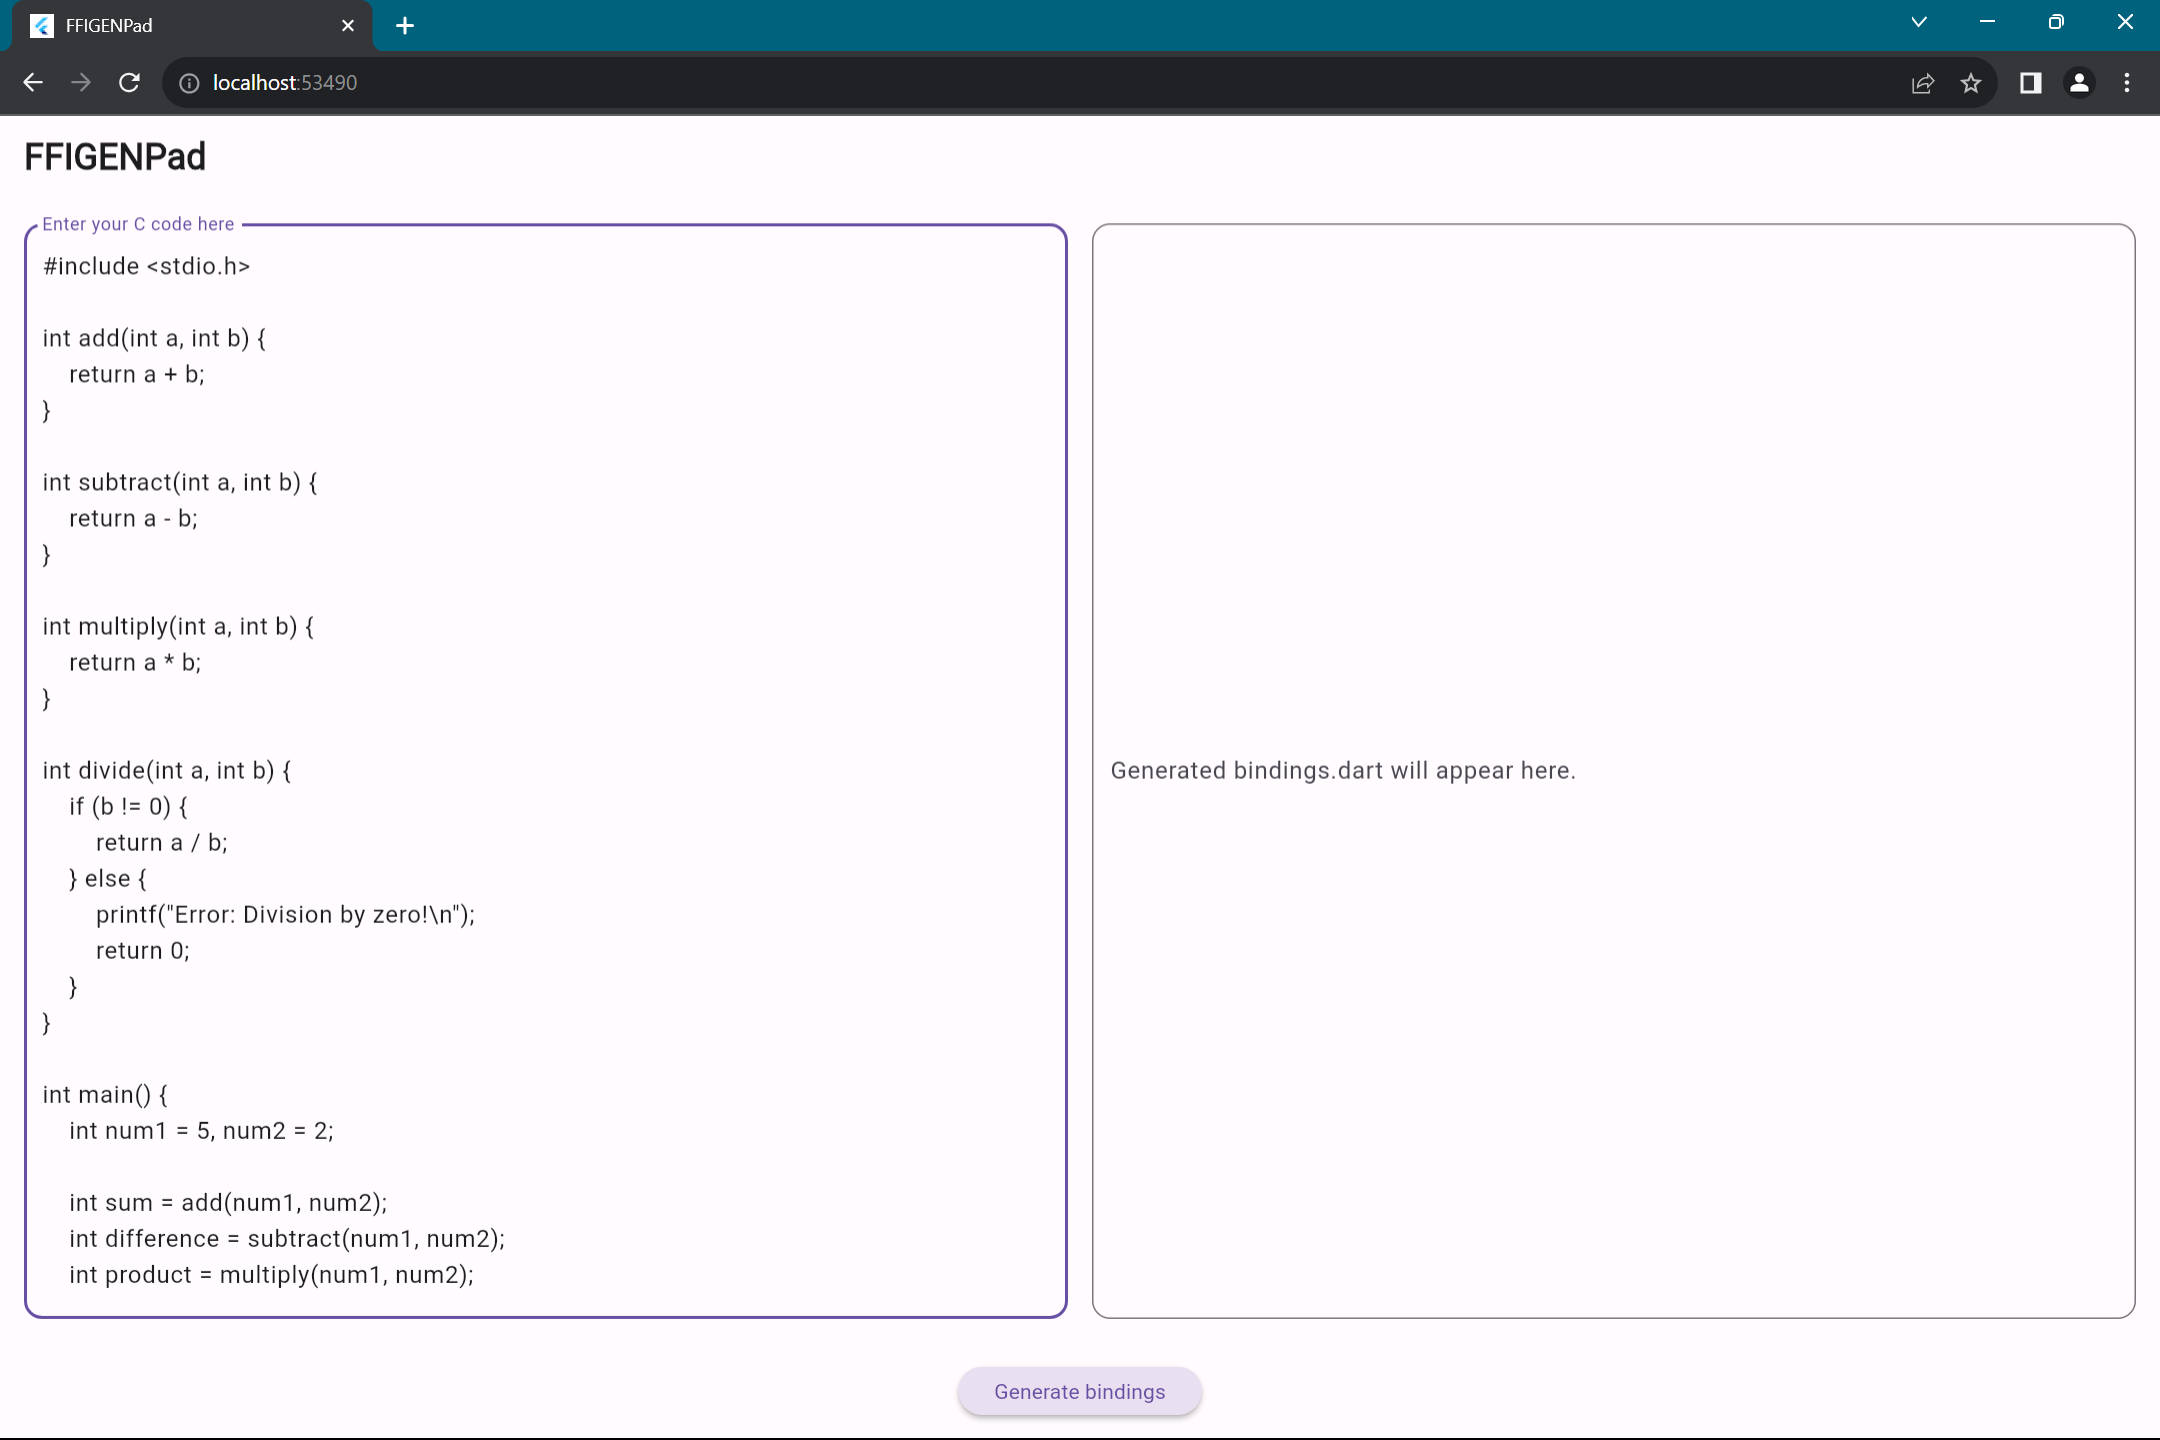
Task: Click the browser back arrow
Action: tap(32, 83)
